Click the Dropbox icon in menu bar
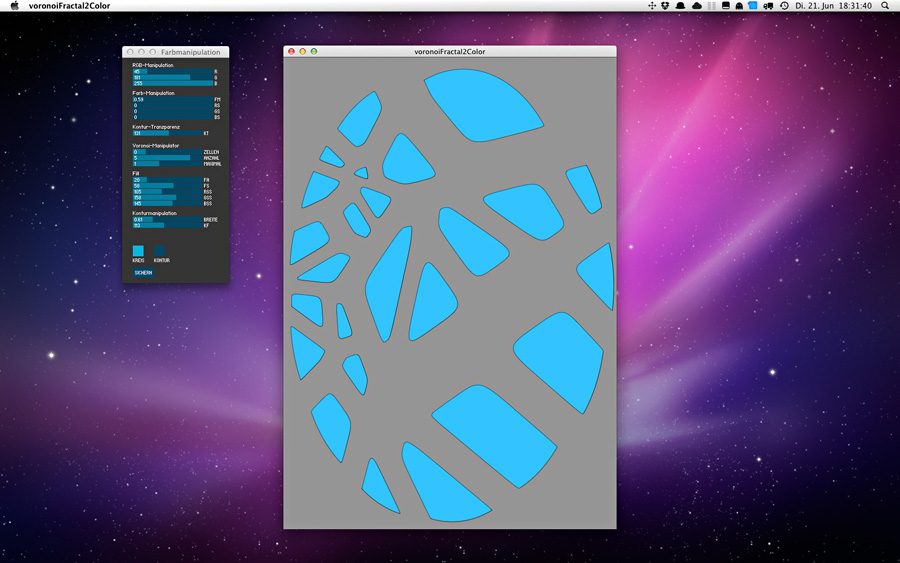Screen dimensions: 900x563 (666, 6)
